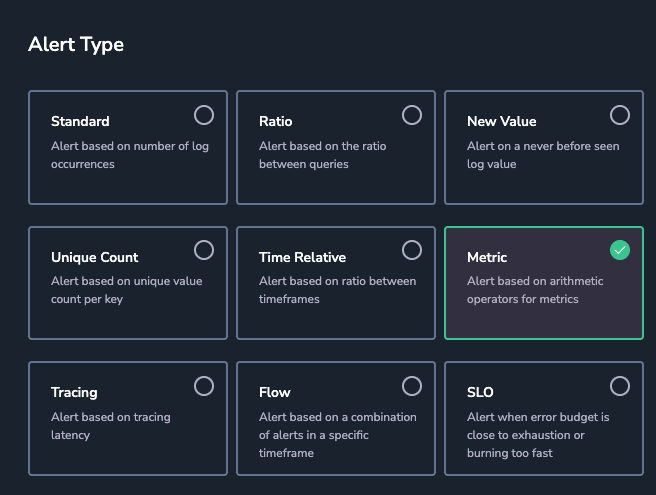The image size is (656, 495).
Task: Click the Time Relative card description
Action: tap(337, 290)
